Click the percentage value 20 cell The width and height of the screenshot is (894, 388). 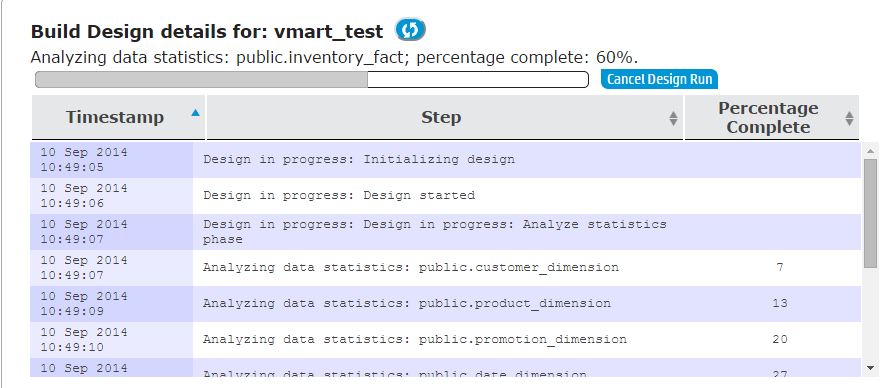pyautogui.click(x=779, y=340)
